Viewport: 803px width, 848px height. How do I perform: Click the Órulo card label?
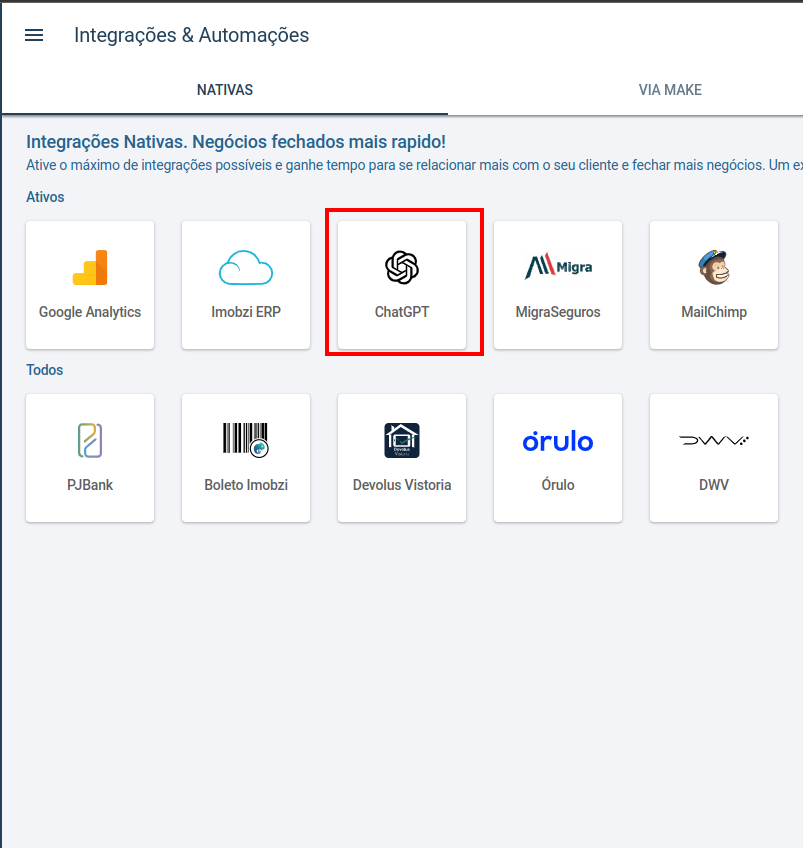pos(558,485)
